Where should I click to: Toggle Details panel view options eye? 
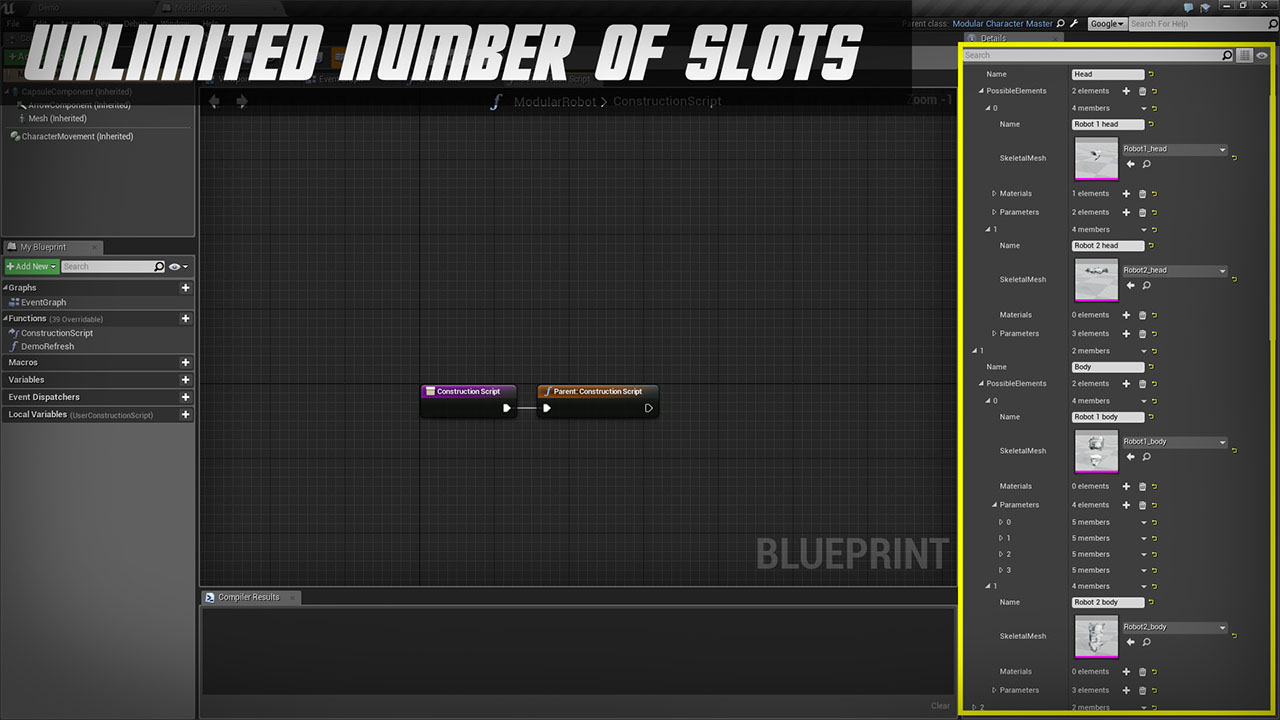tap(1262, 56)
